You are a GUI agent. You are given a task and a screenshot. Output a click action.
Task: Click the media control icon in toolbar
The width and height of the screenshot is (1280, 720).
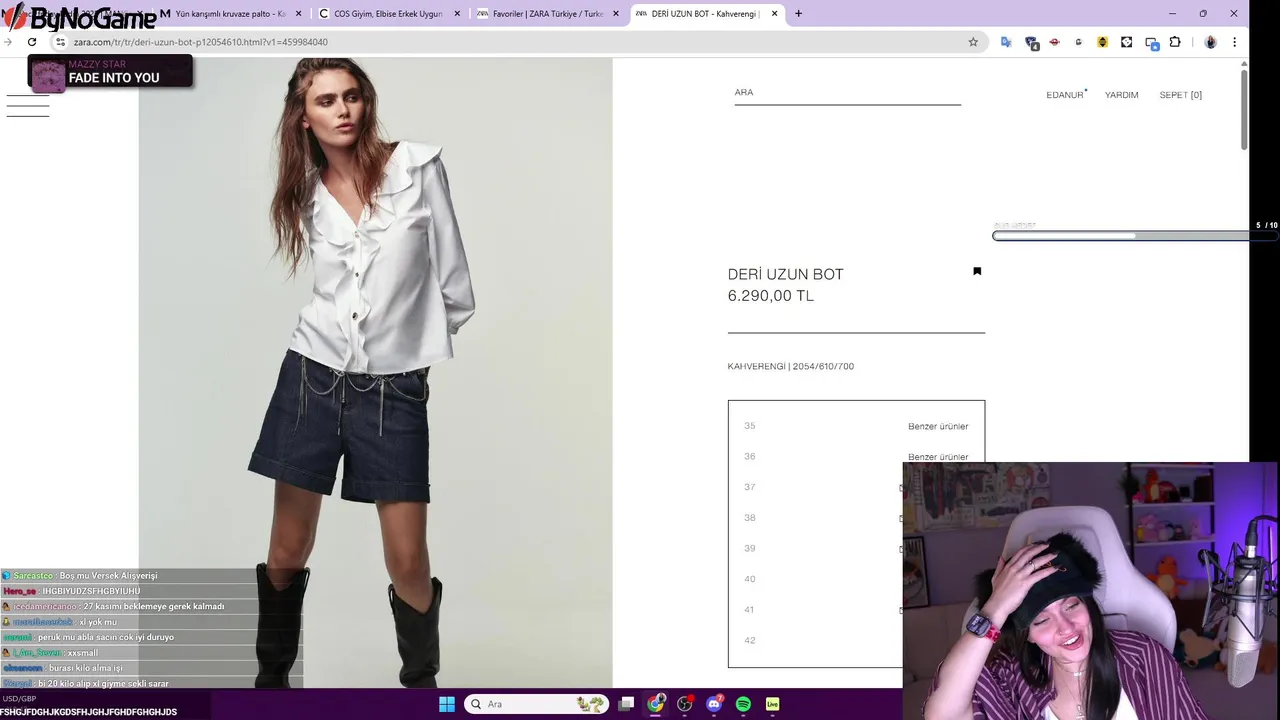(1151, 43)
